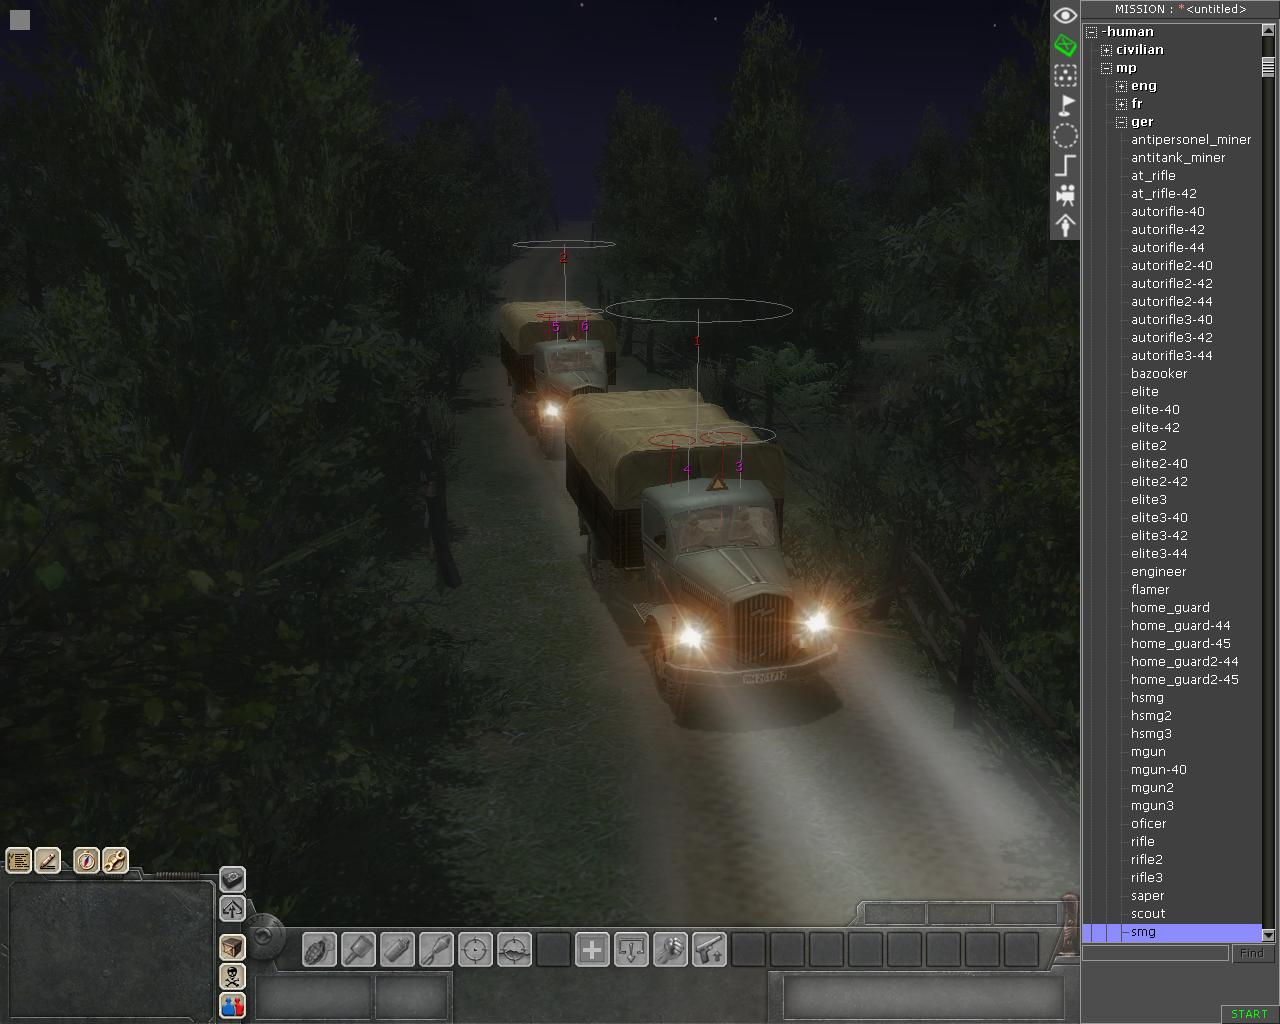This screenshot has height=1024, width=1280.
Task: Select oficer unit entry
Action: pyautogui.click(x=1148, y=824)
